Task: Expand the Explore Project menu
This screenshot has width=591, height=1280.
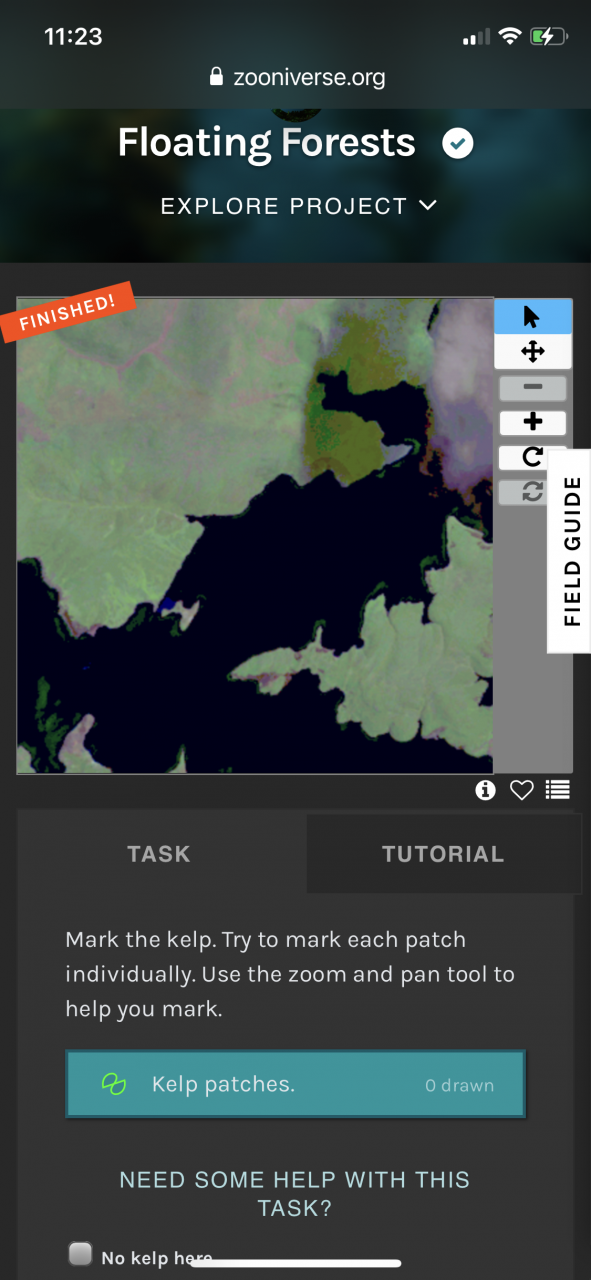Action: coord(299,206)
